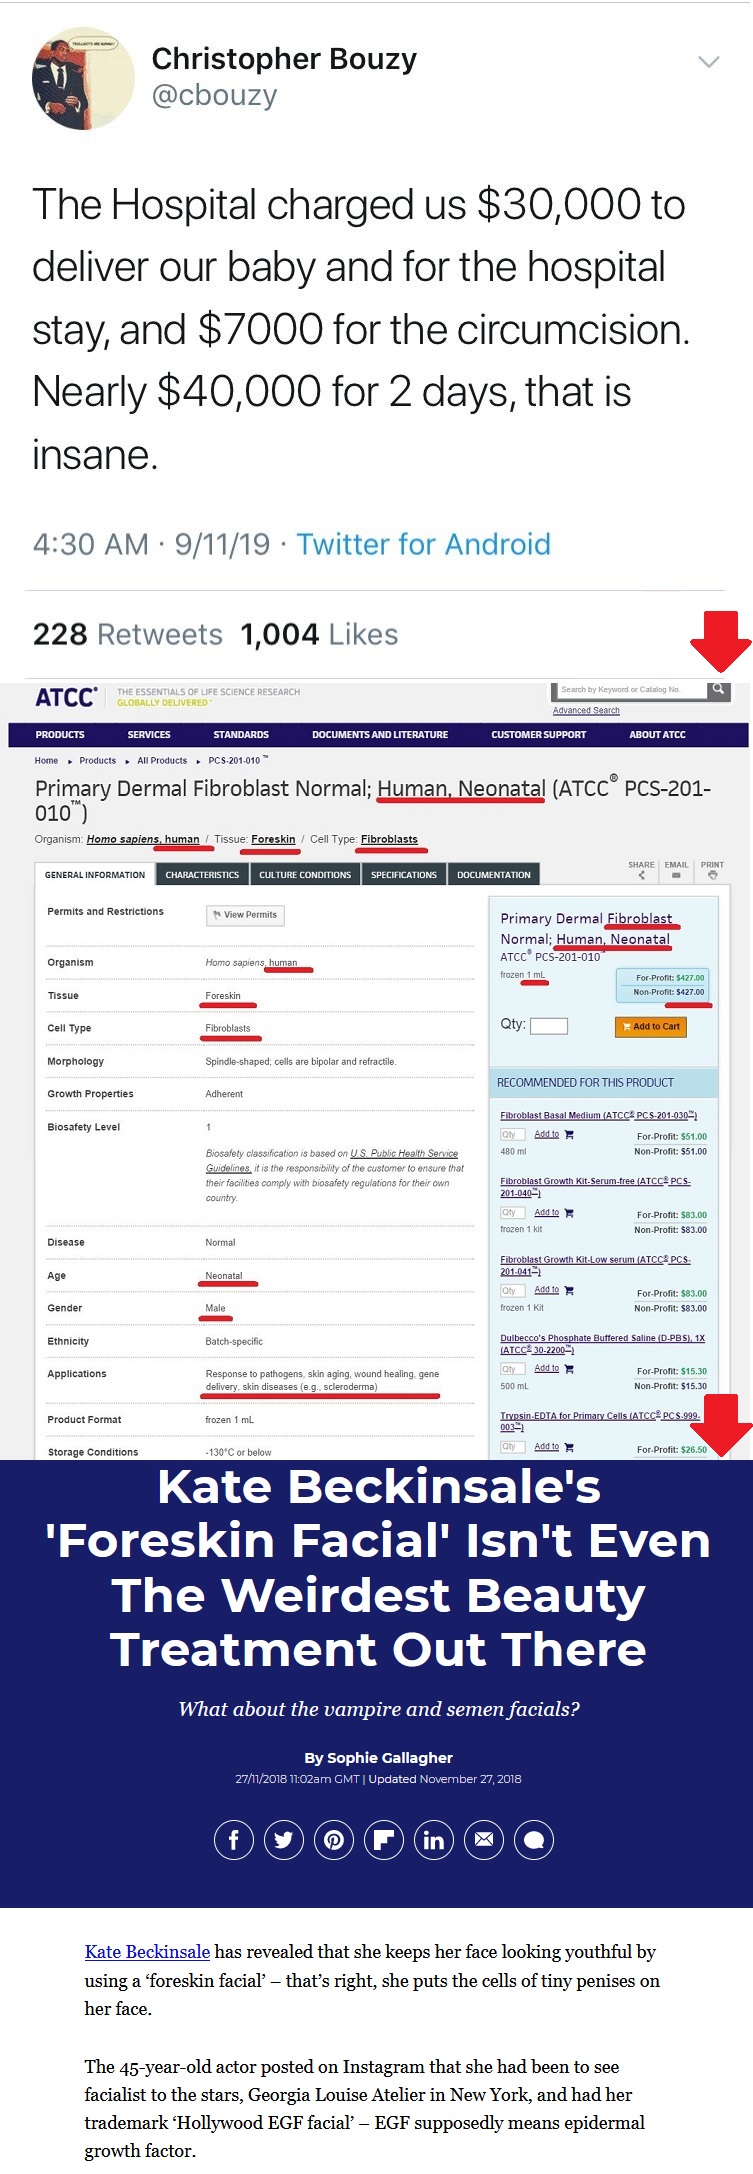Focus Qty field for Growth Kit-Low serum
753x2174 pixels.
click(x=512, y=1290)
